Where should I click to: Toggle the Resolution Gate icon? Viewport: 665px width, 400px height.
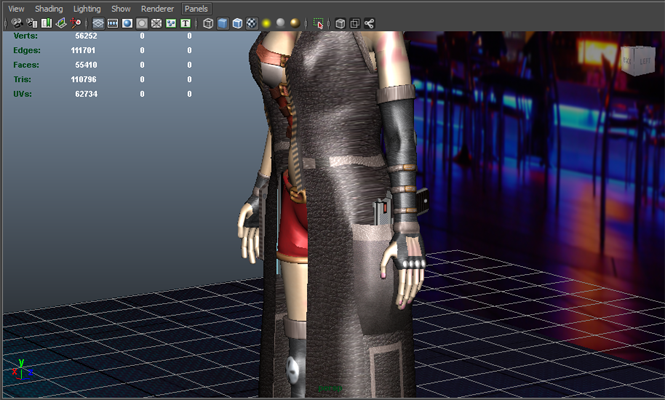(127, 23)
